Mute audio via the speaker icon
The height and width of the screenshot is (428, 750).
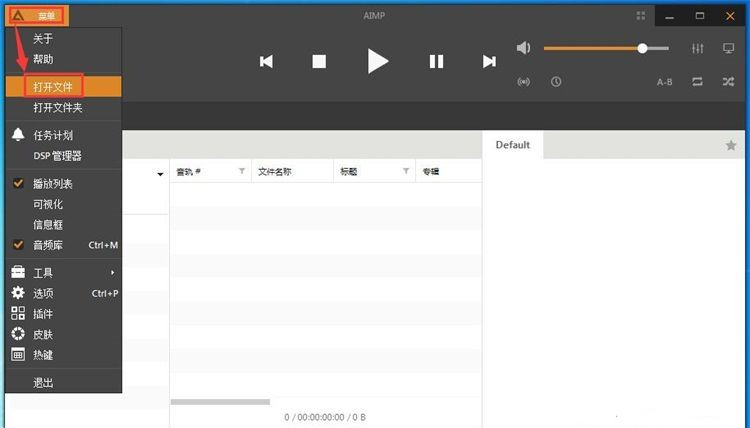point(523,48)
